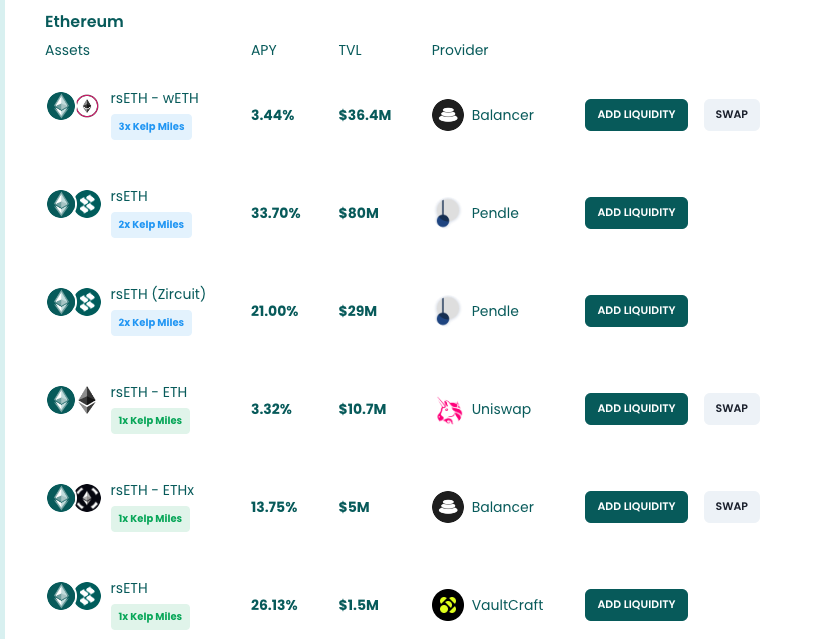Click the wETH token icon in first row
This screenshot has width=818, height=639.
(87, 106)
